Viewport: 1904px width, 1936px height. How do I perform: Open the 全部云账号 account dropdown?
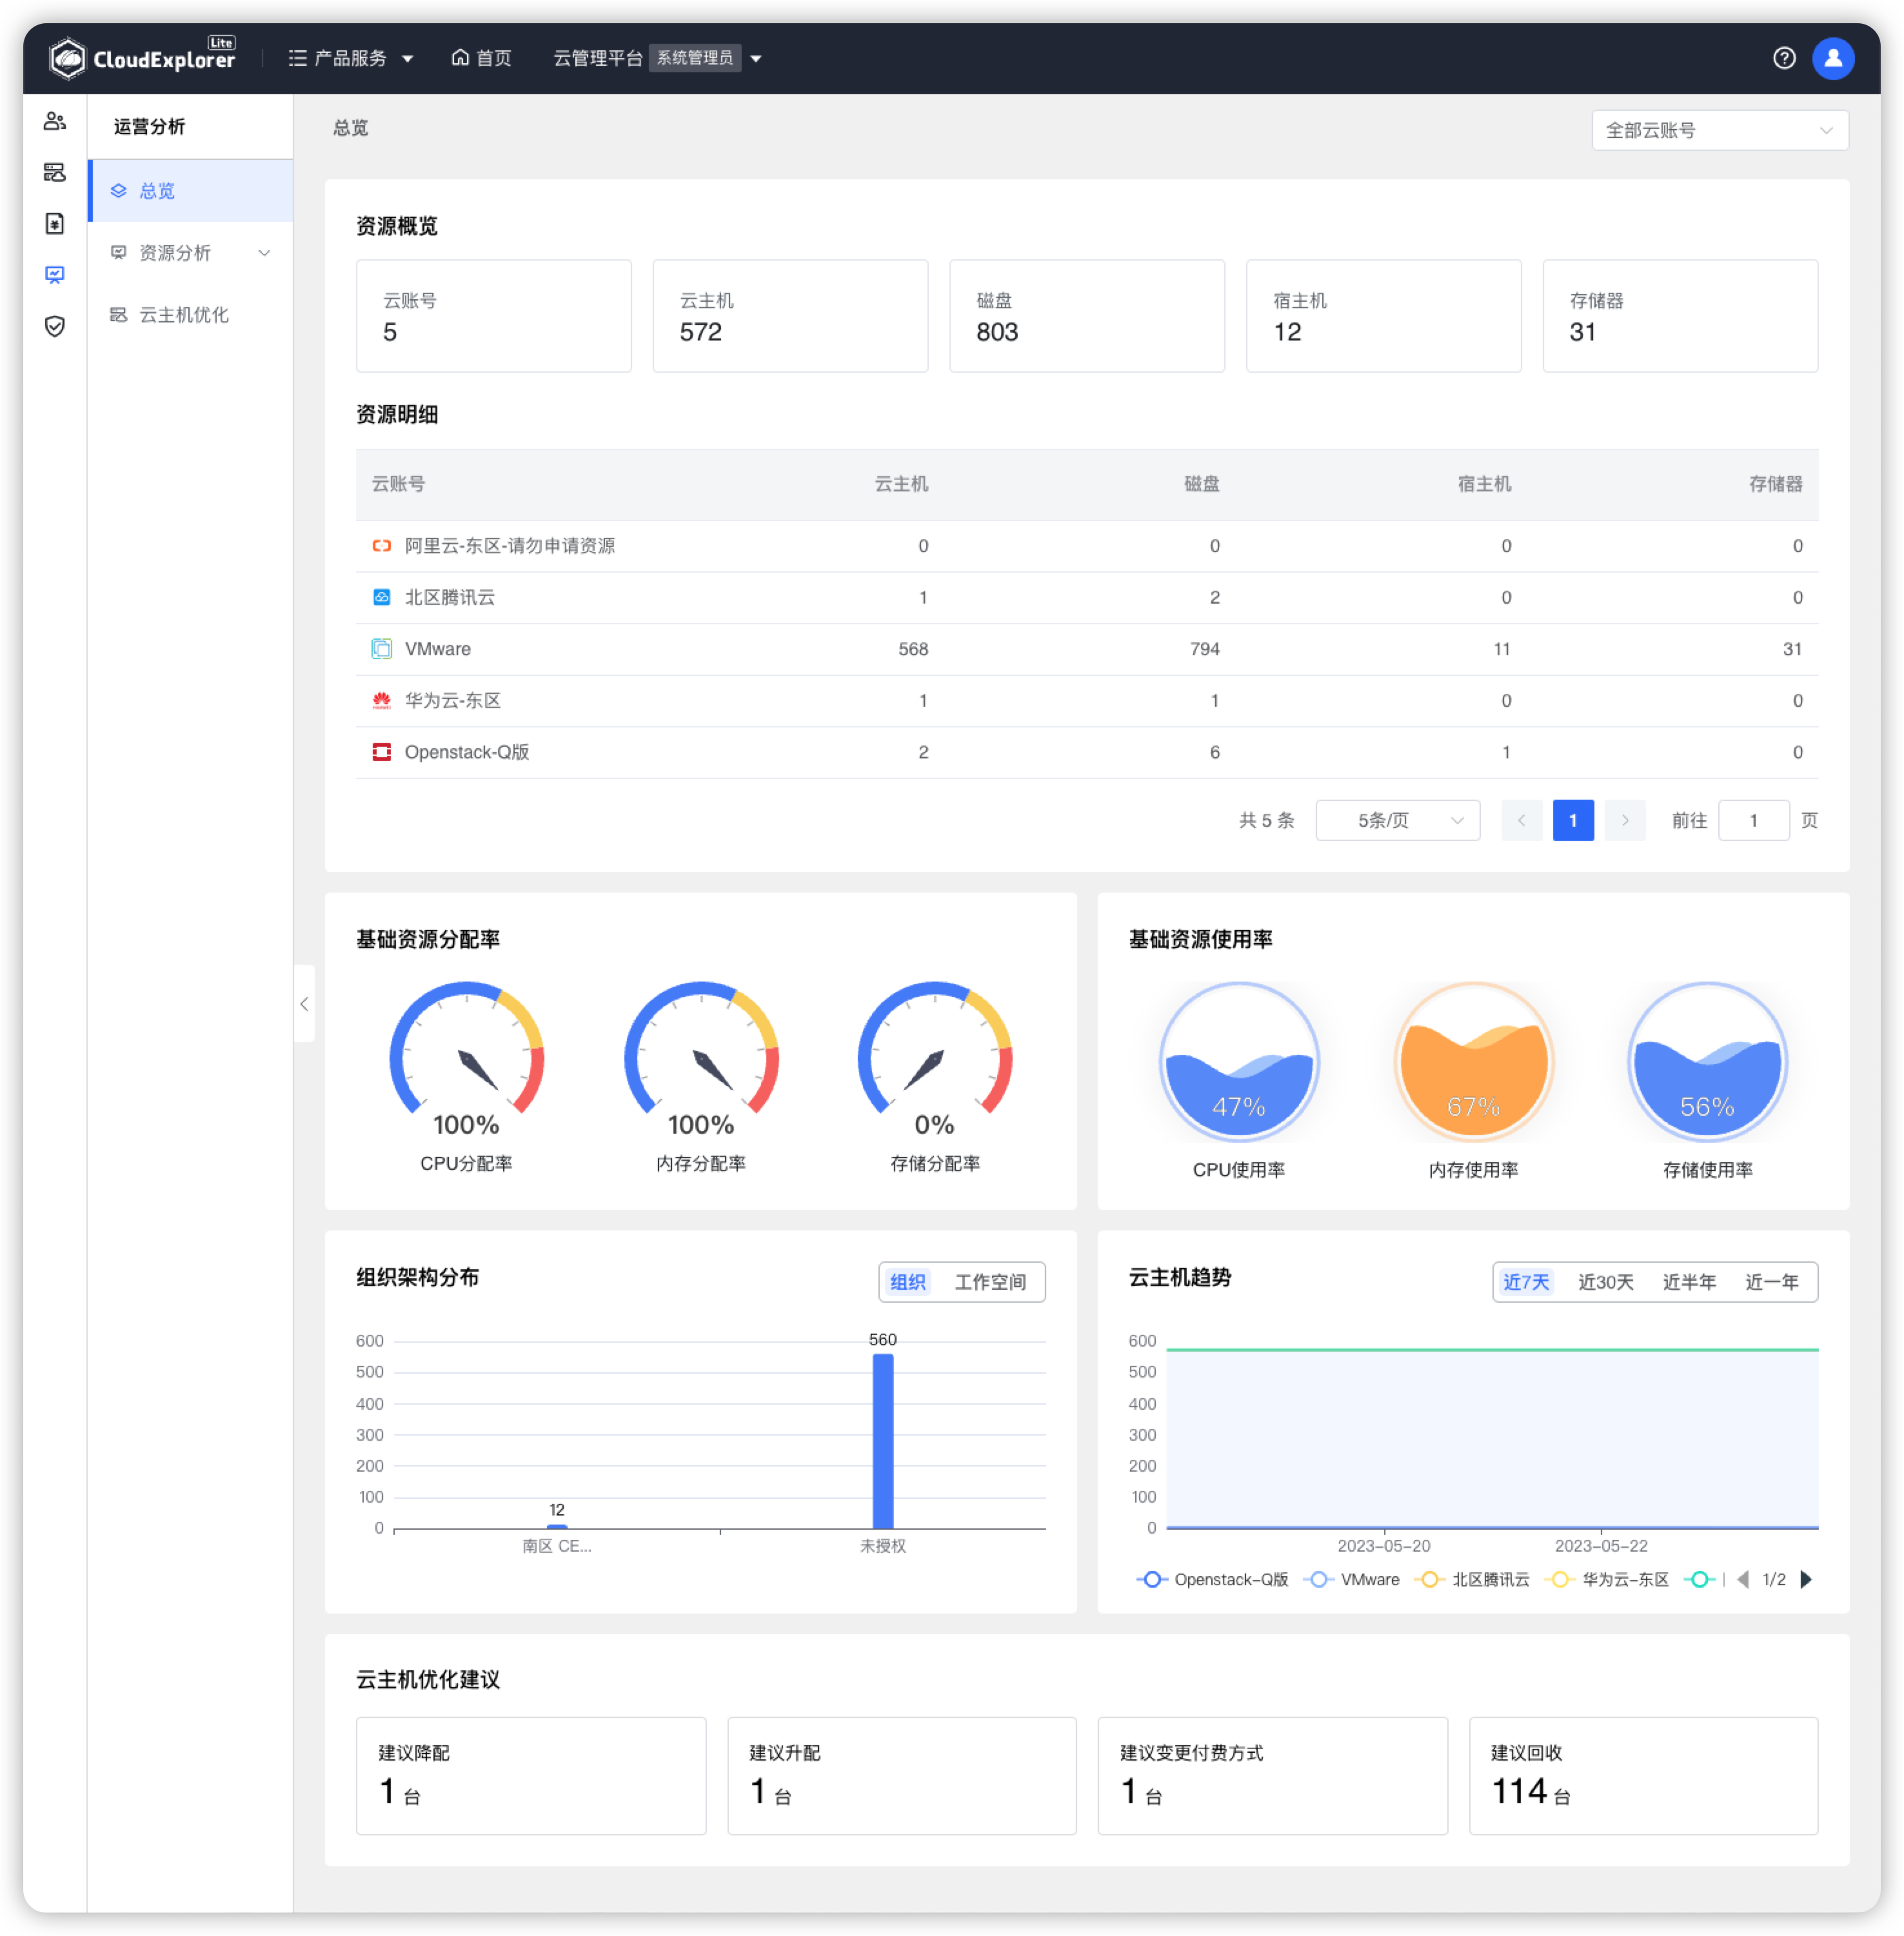1718,129
